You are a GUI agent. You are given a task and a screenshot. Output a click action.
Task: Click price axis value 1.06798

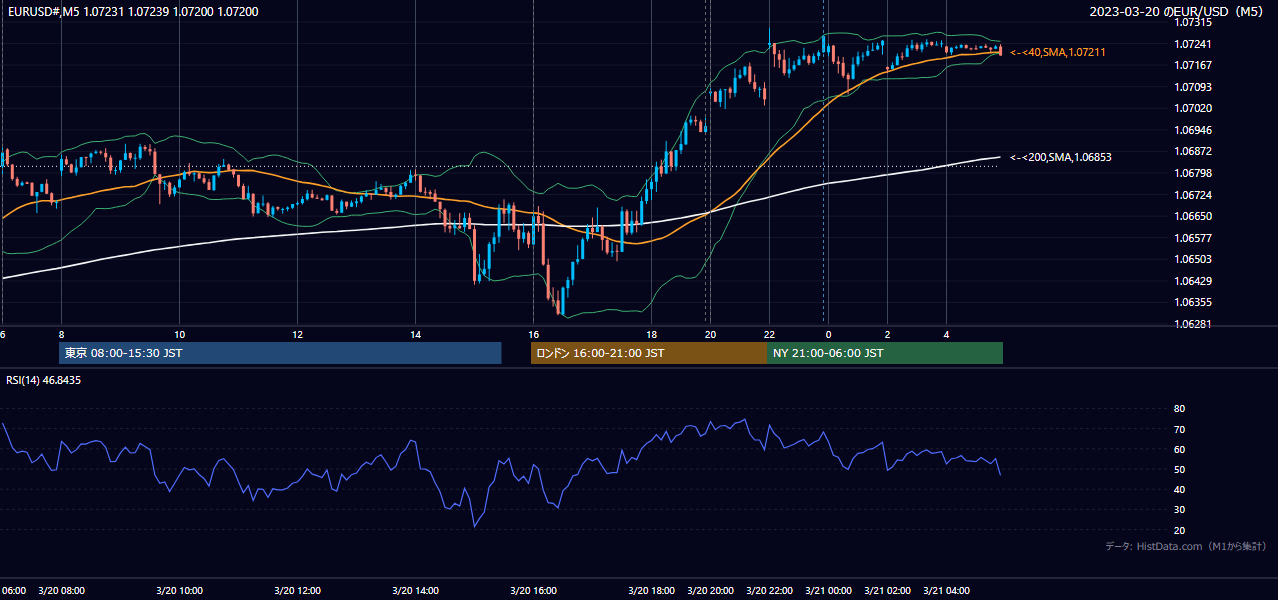click(1193, 173)
